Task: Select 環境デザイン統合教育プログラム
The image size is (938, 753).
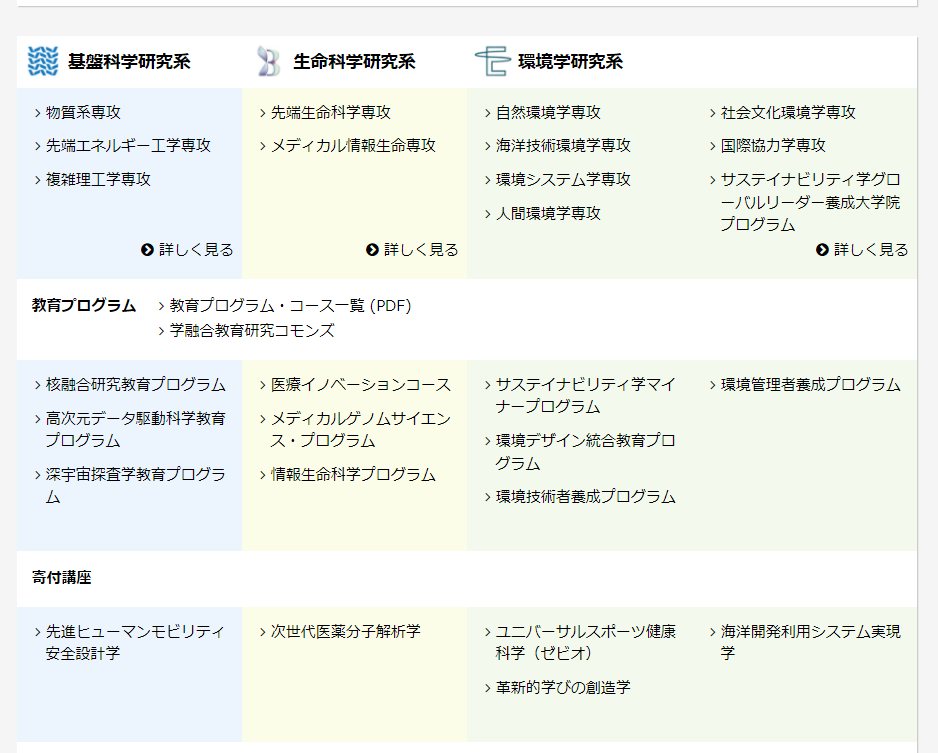Action: click(x=586, y=452)
